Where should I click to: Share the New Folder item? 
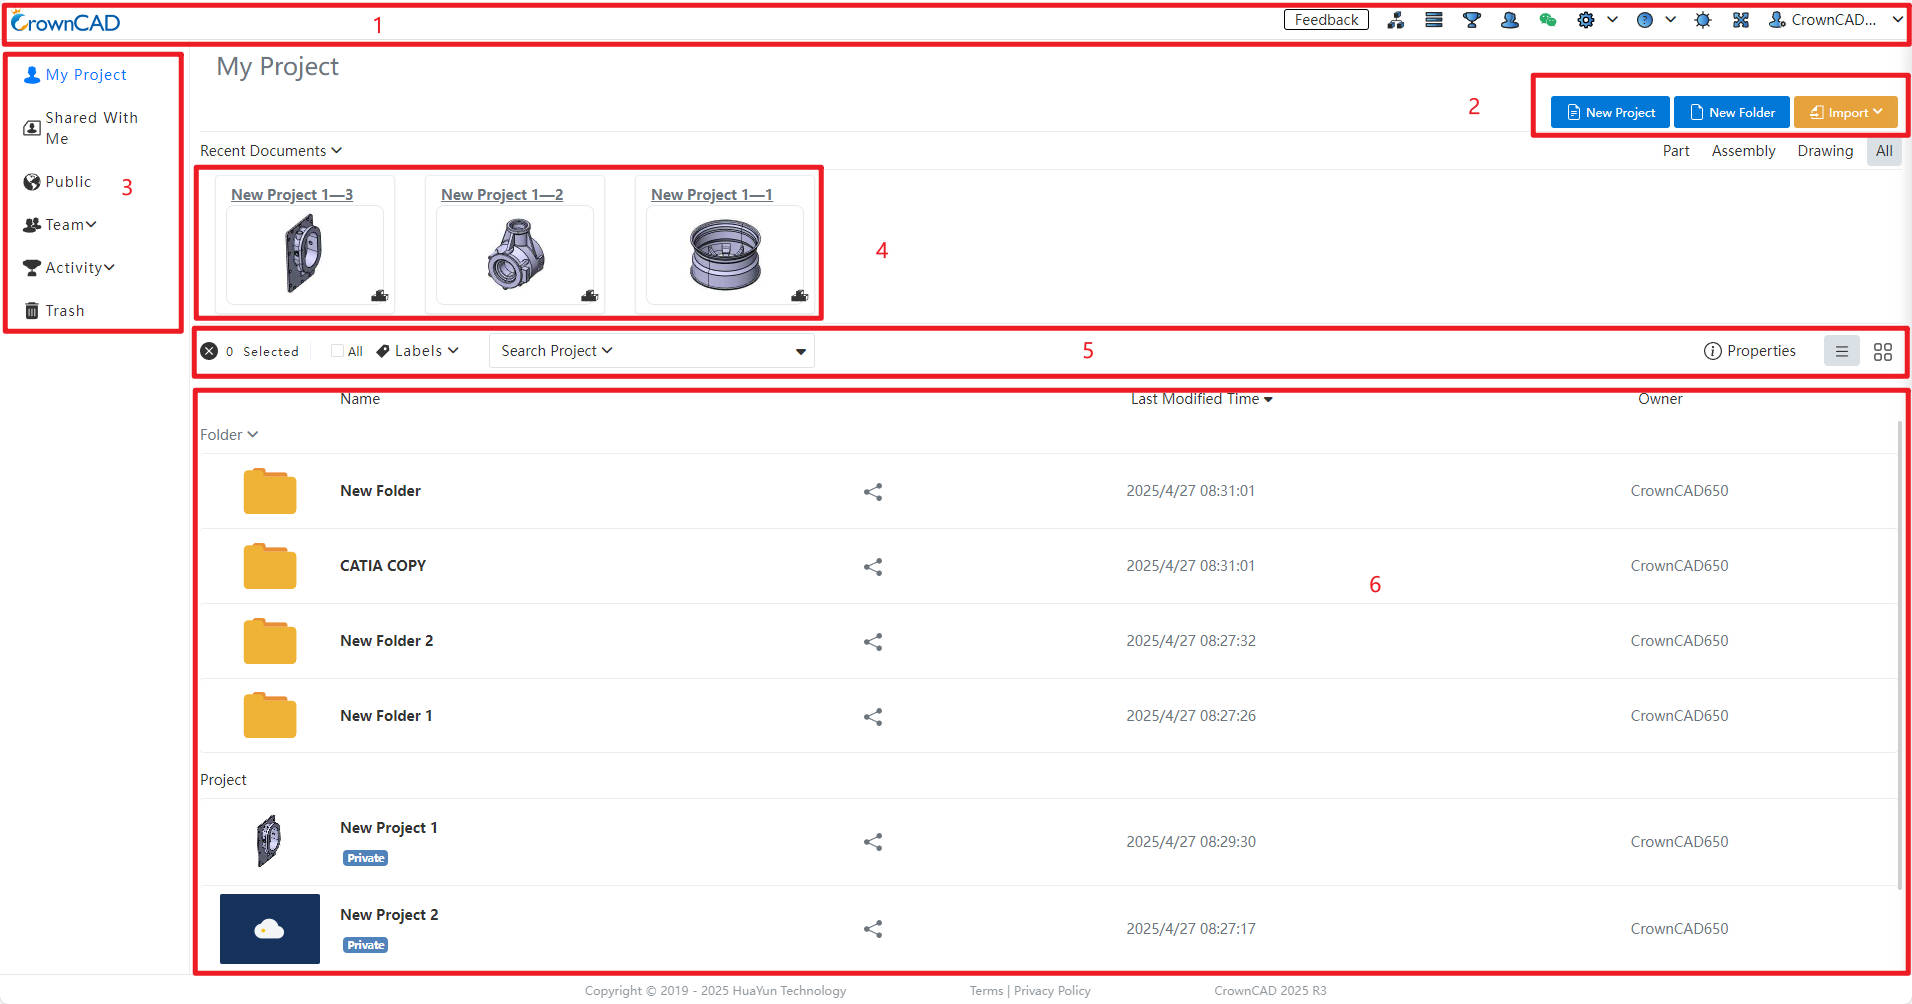tap(873, 492)
